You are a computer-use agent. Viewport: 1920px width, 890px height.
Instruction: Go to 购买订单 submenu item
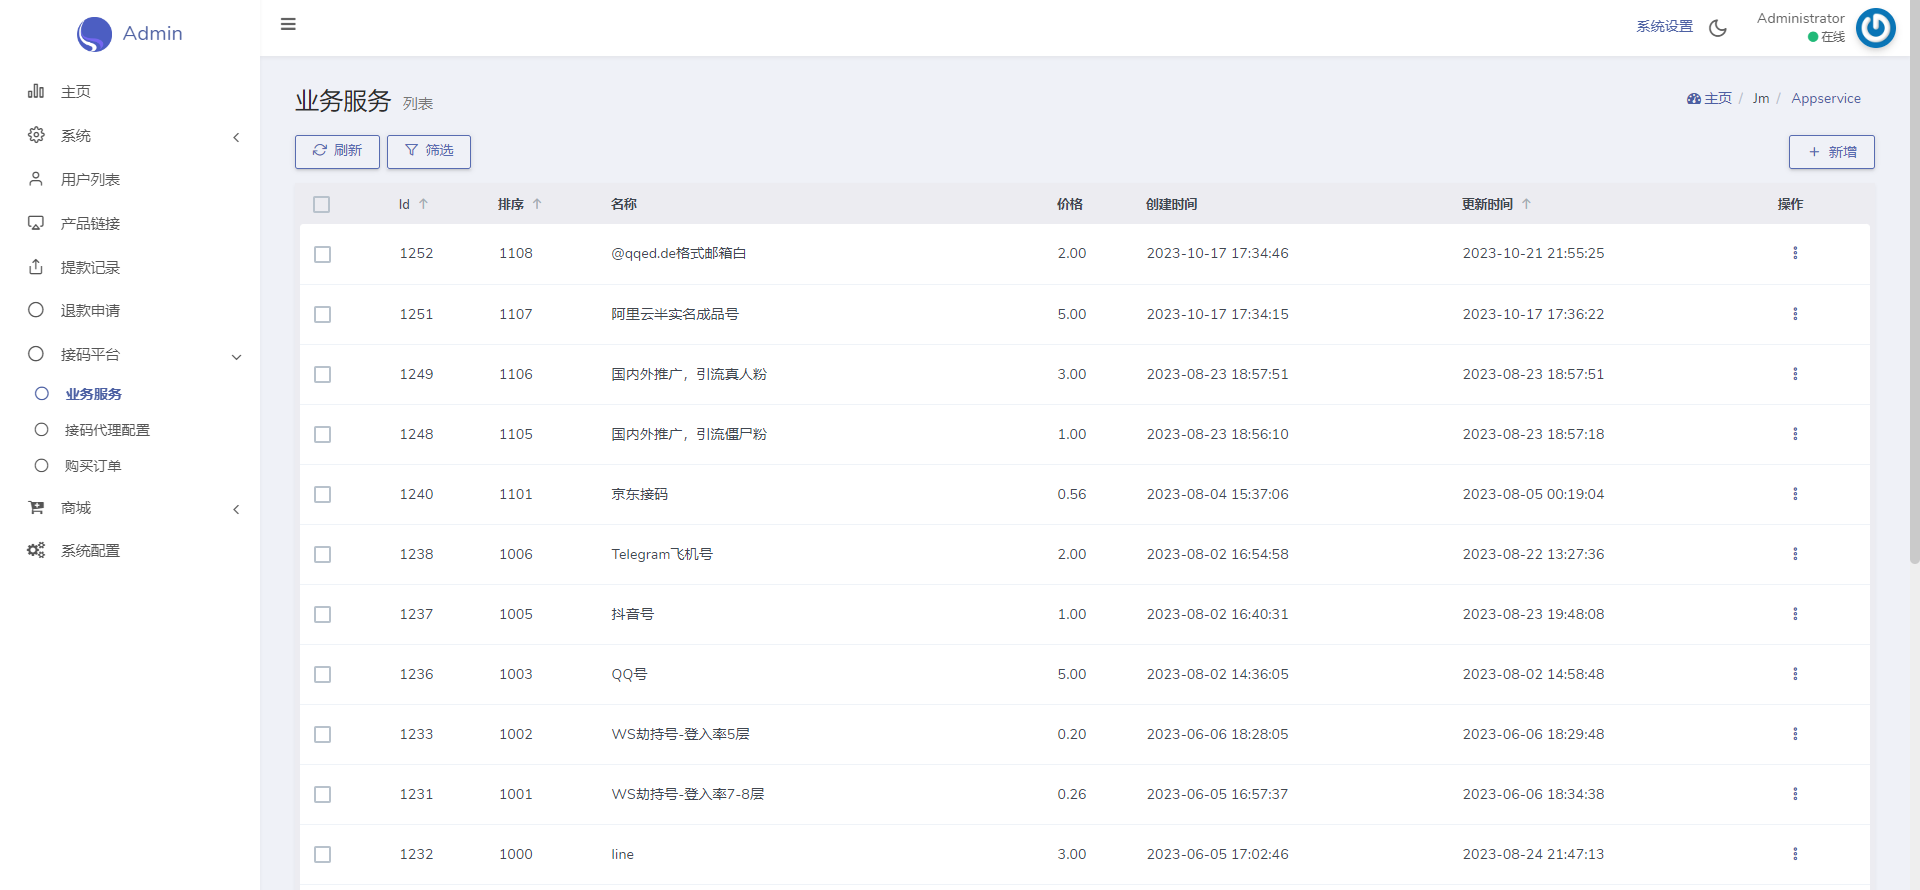[x=93, y=466]
